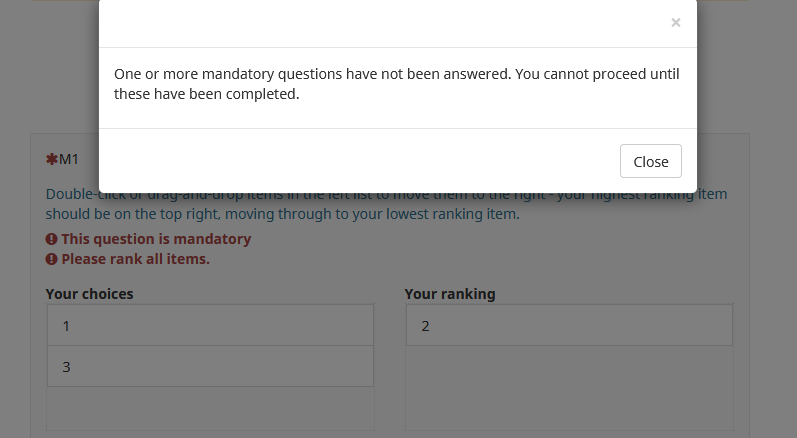797x438 pixels.
Task: Select item 1 in Your choices list
Action: coord(210,326)
